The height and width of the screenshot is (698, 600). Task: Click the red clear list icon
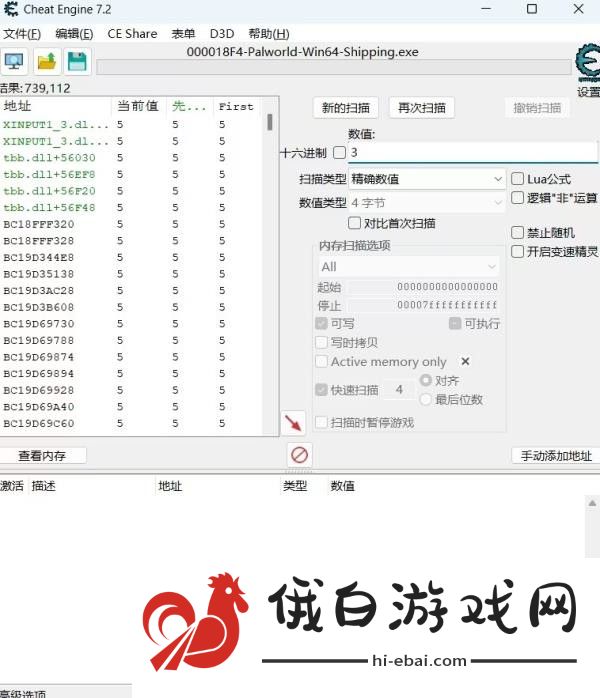point(299,455)
